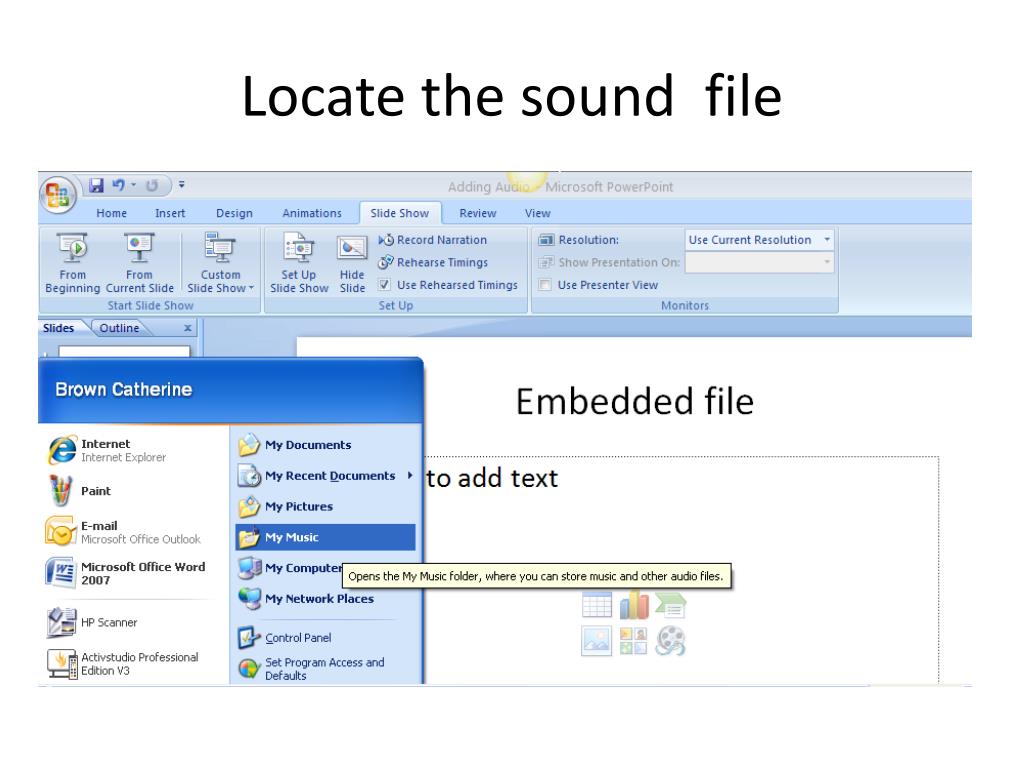Image resolution: width=1024 pixels, height=768 pixels.
Task: Switch to the Insert tab
Action: click(x=170, y=214)
